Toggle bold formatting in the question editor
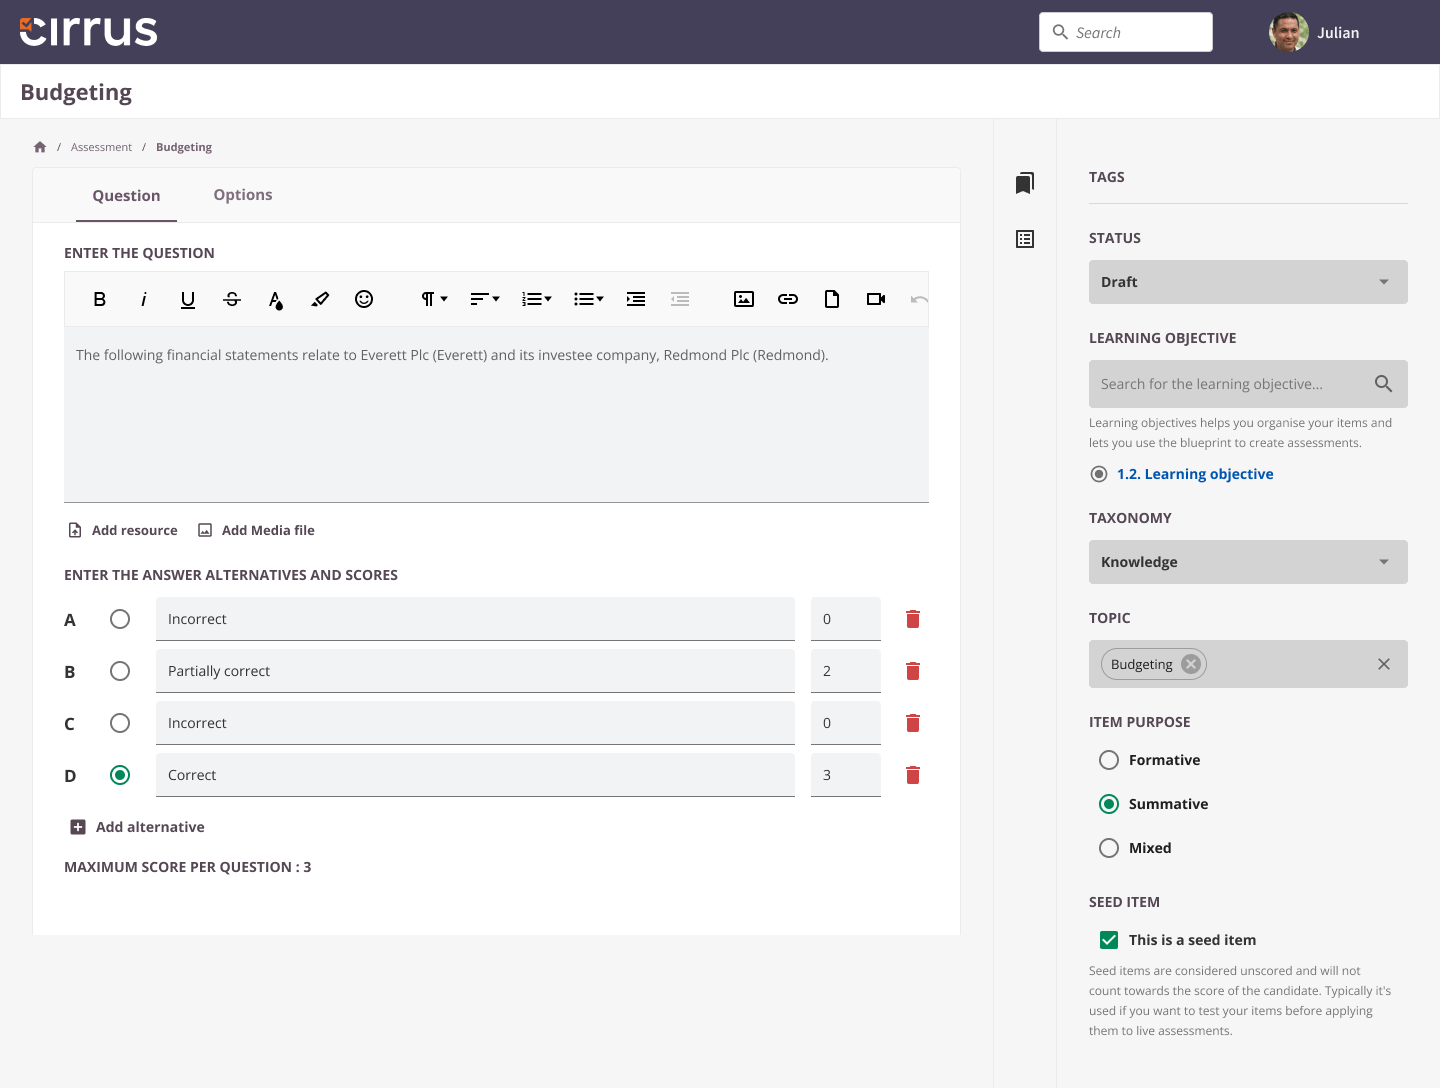 coord(99,299)
